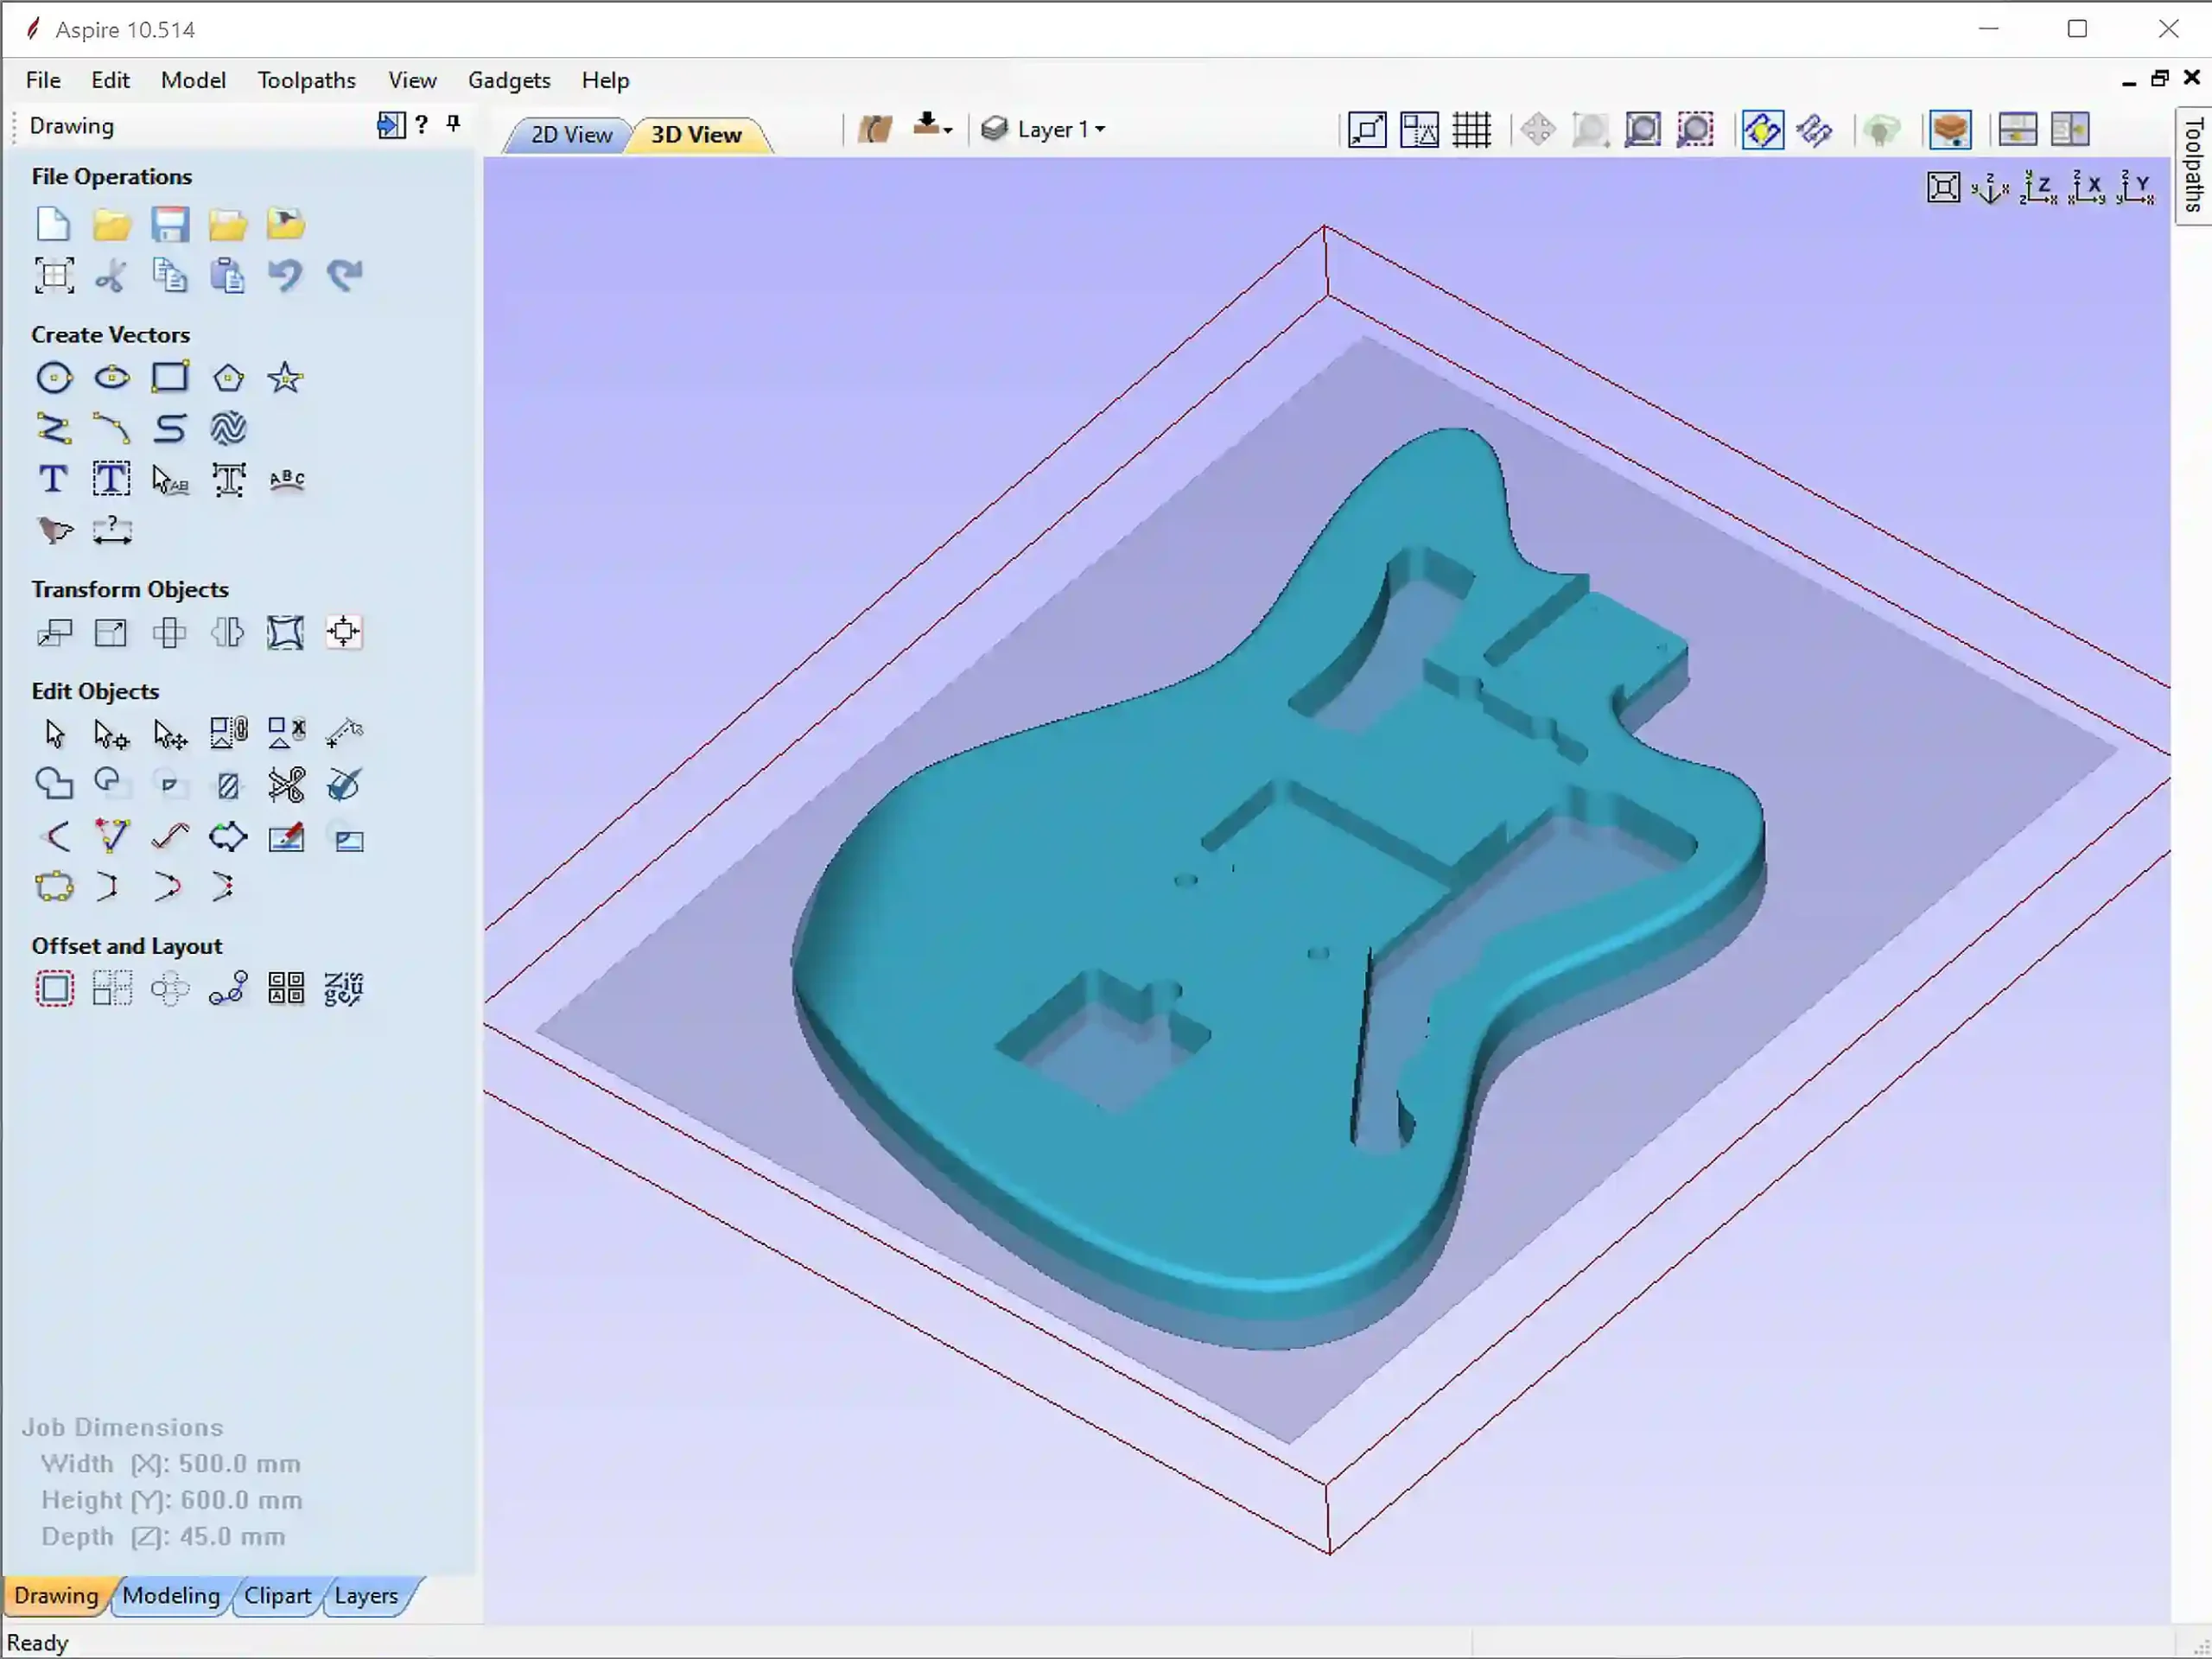Open the Model menu

(193, 80)
